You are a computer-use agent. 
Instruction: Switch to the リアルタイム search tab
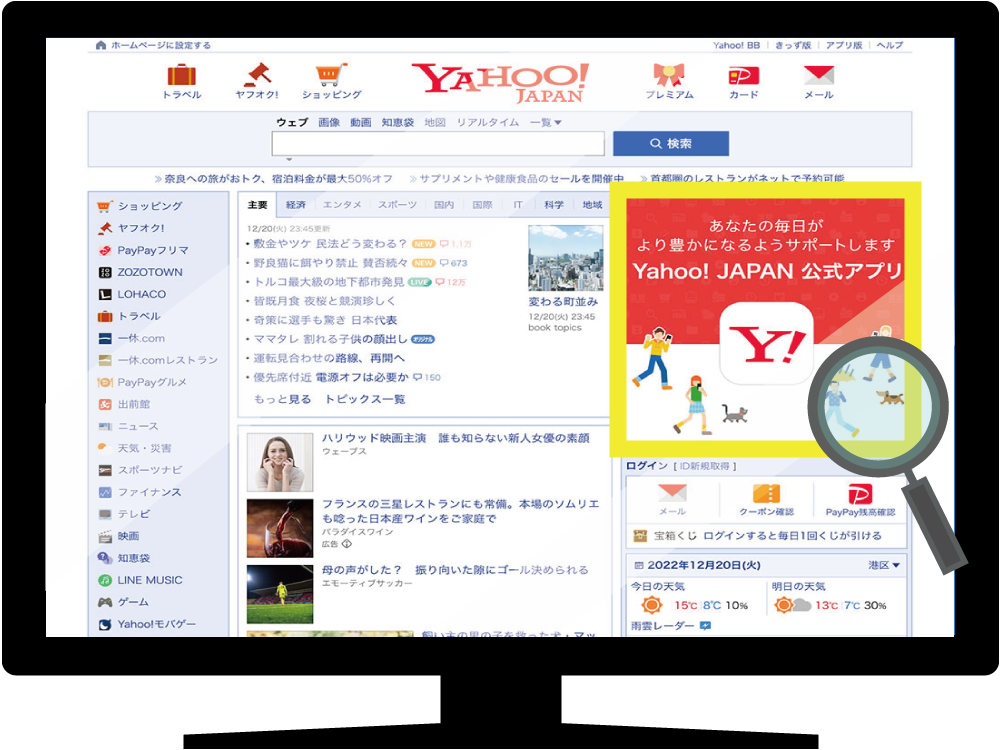coord(488,122)
